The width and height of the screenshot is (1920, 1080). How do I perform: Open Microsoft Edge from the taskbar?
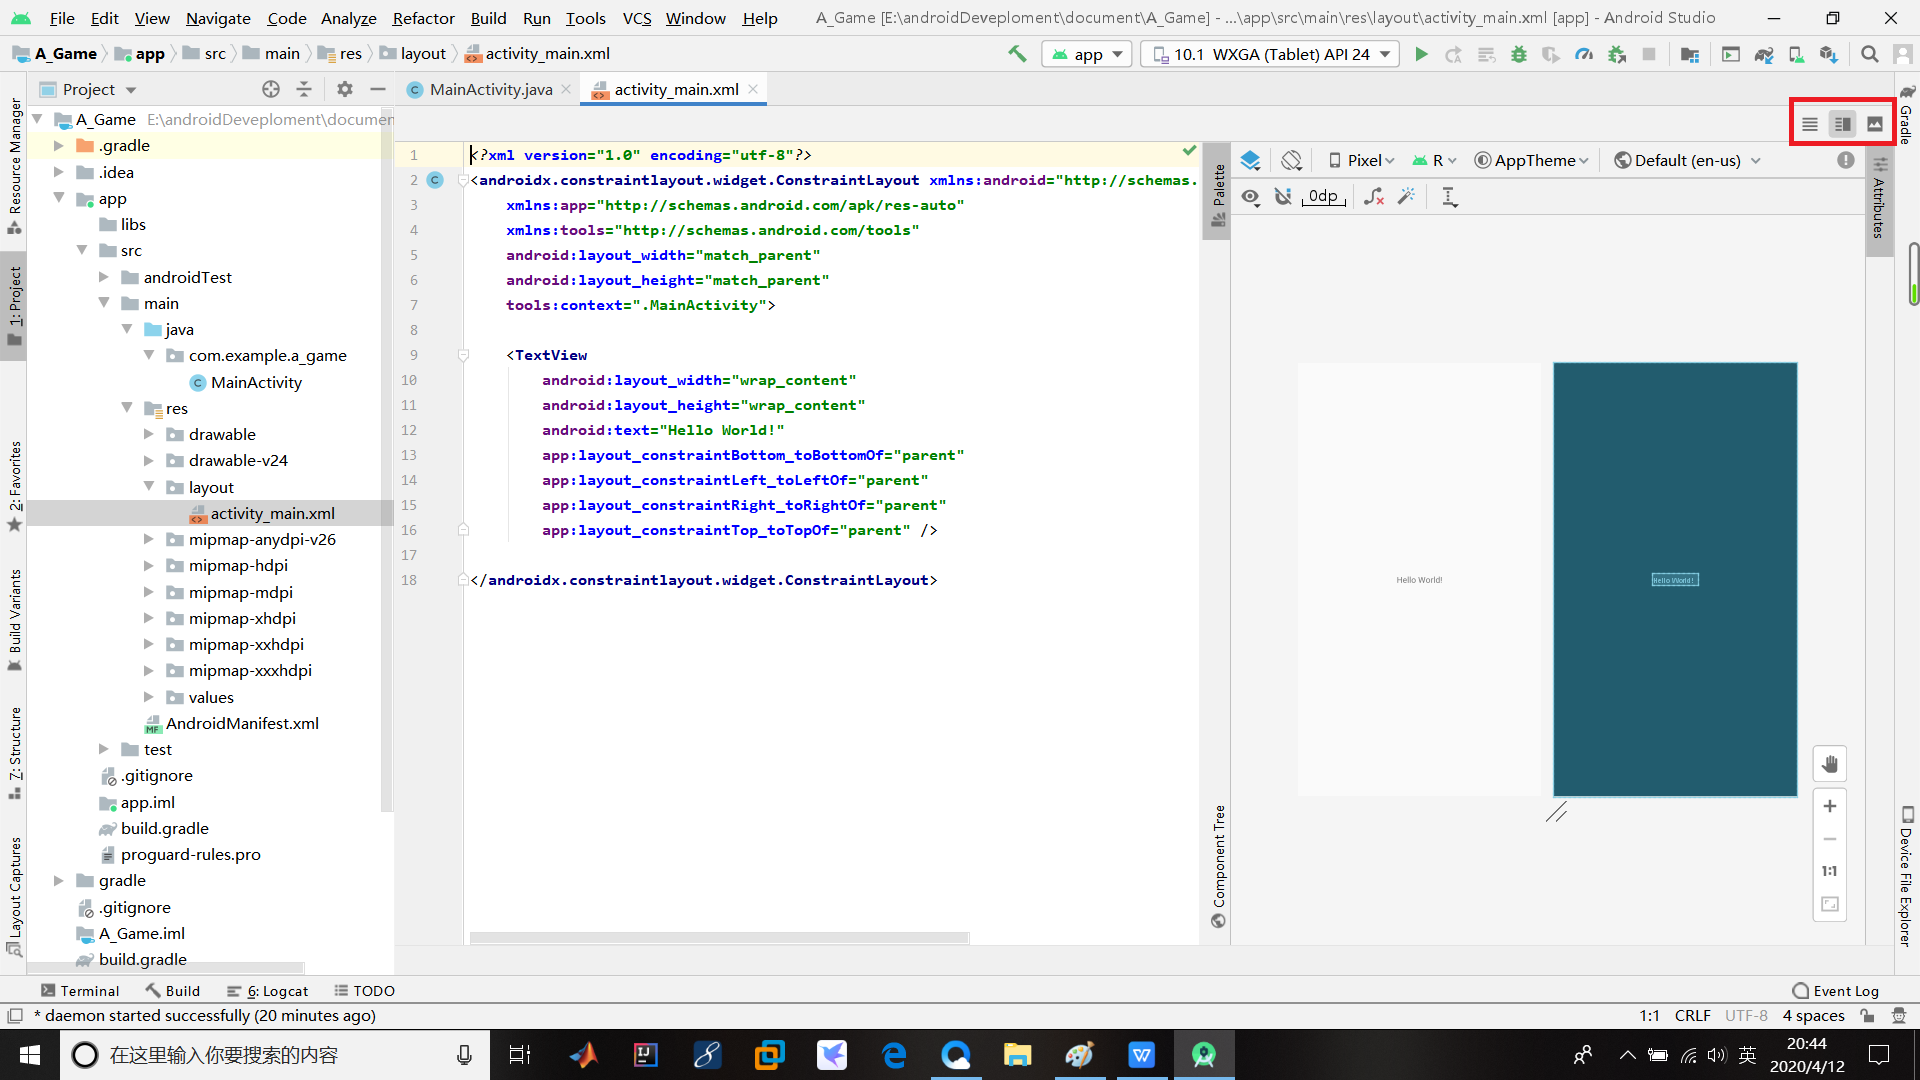894,1055
